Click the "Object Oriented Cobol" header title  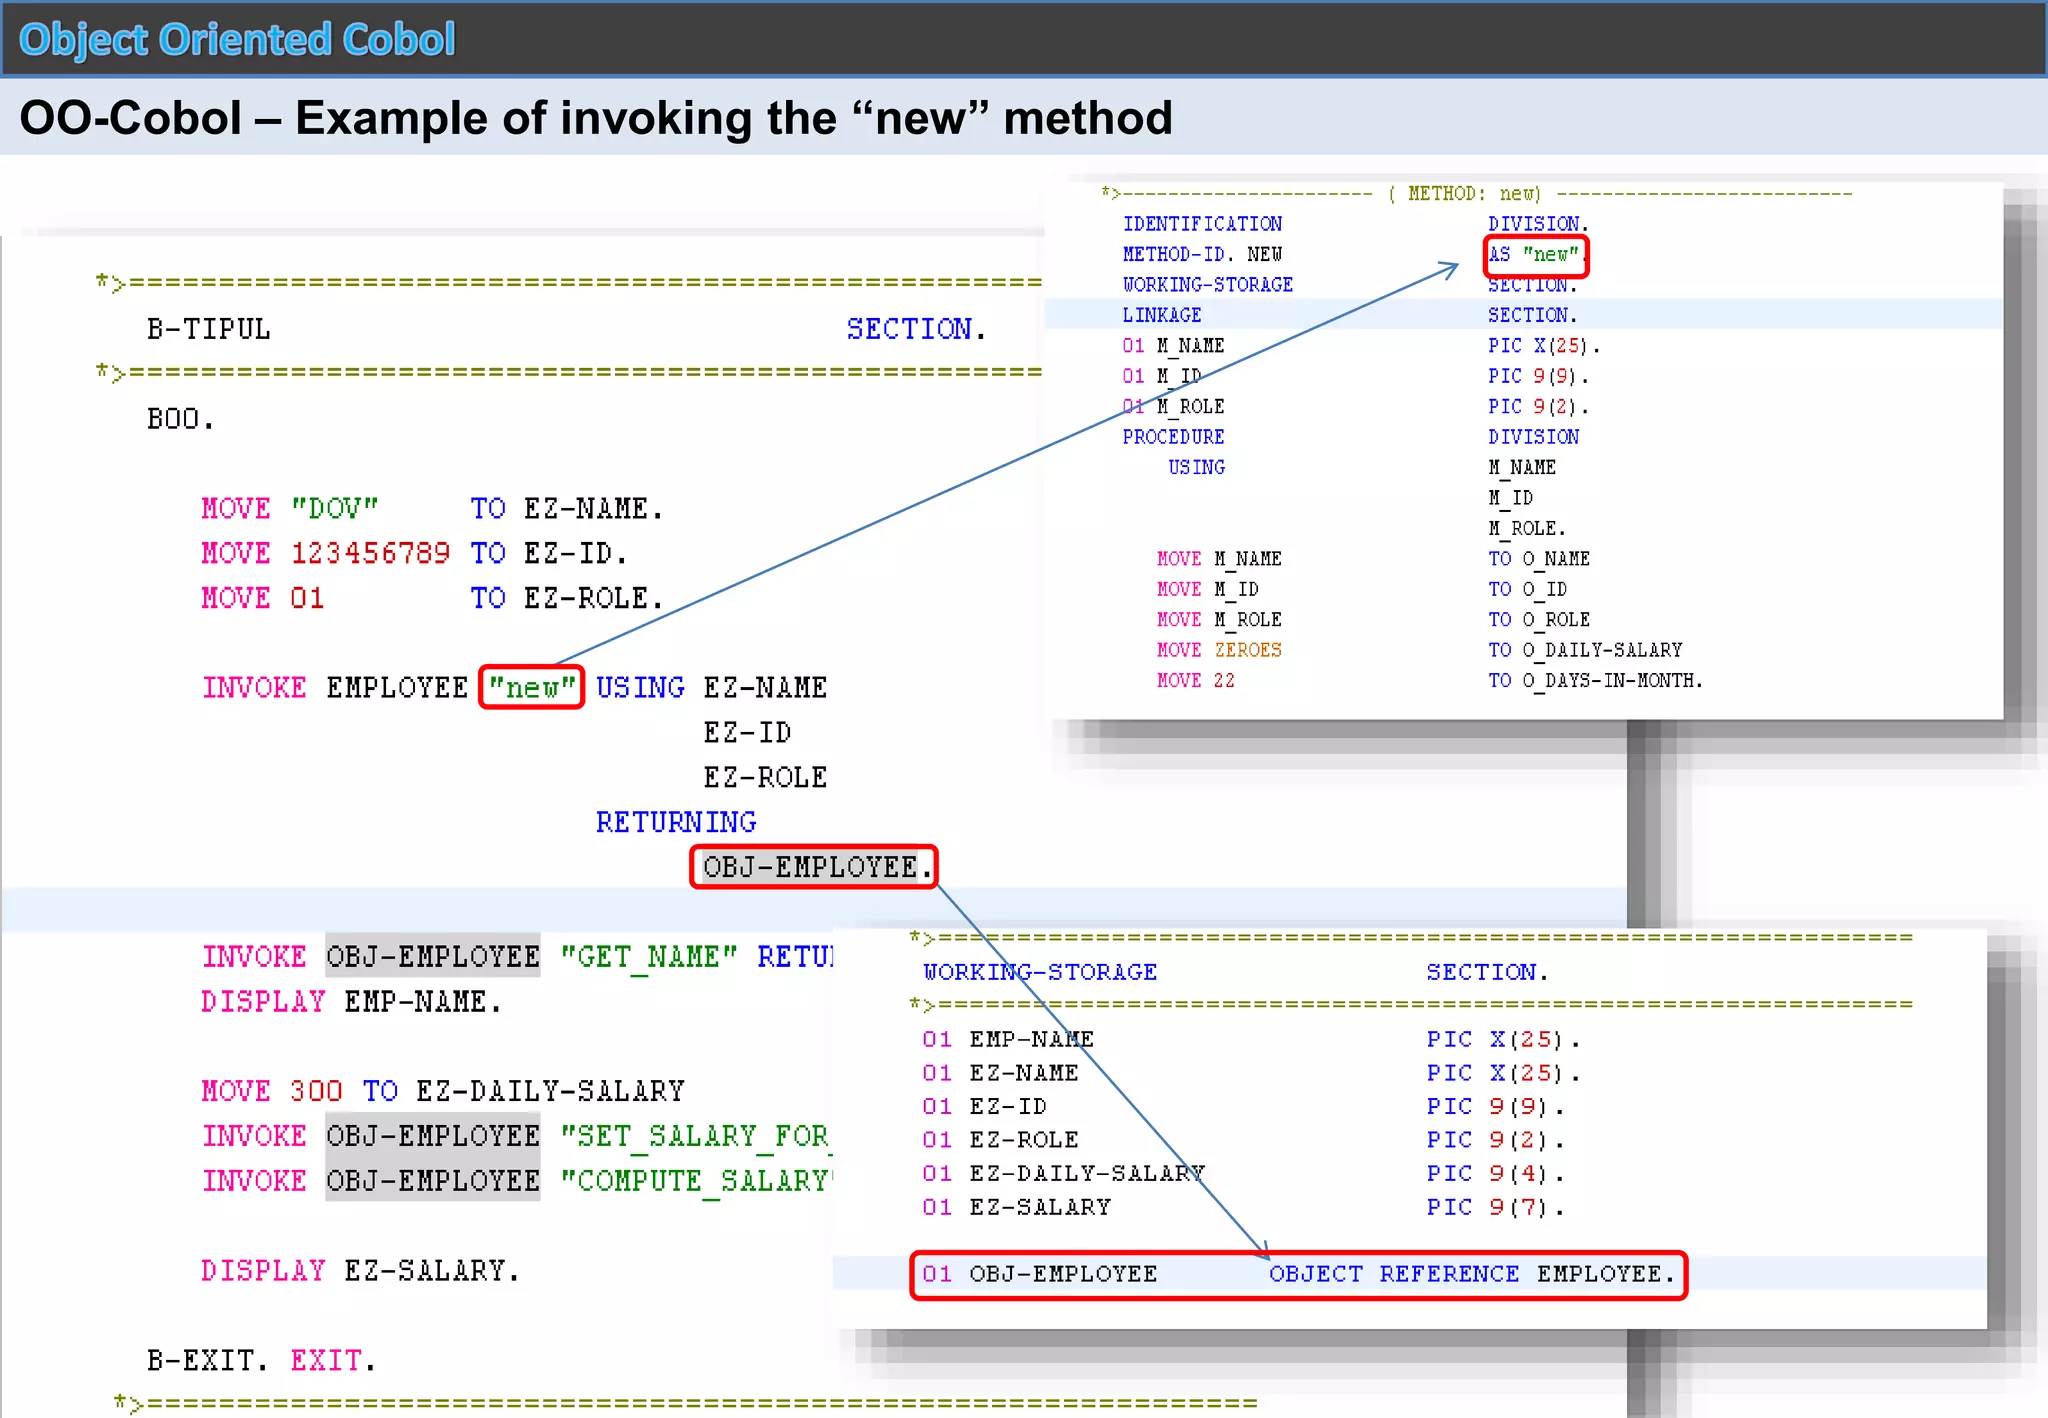click(237, 40)
